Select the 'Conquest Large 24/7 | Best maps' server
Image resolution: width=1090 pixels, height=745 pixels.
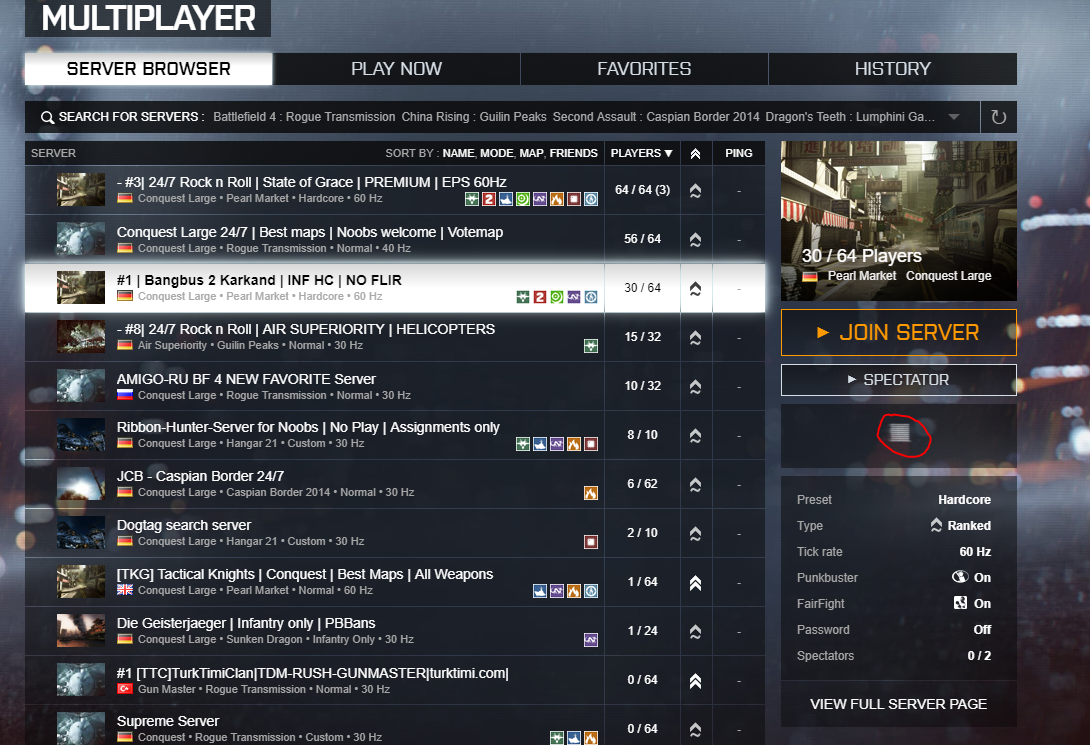(x=395, y=238)
